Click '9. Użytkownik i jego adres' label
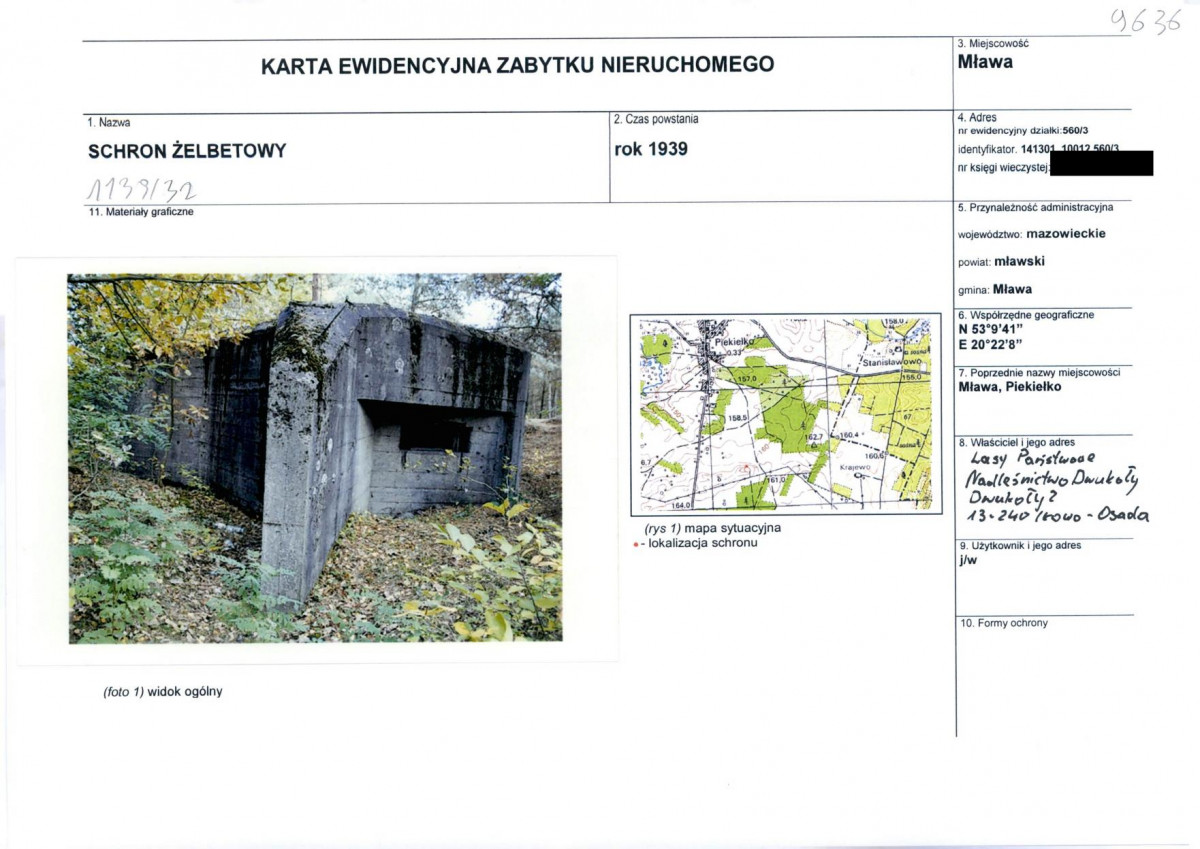 1020,546
